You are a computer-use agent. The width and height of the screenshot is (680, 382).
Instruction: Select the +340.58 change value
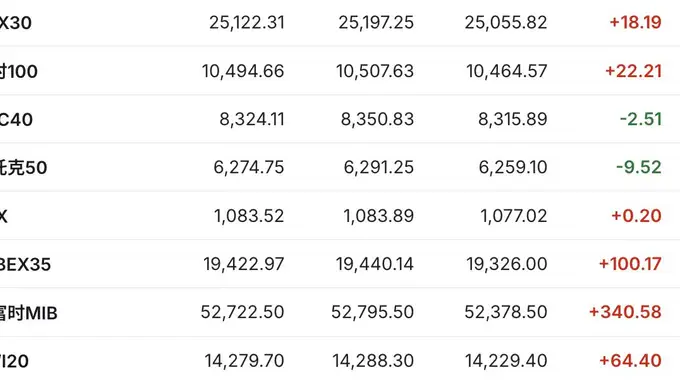[x=625, y=312]
